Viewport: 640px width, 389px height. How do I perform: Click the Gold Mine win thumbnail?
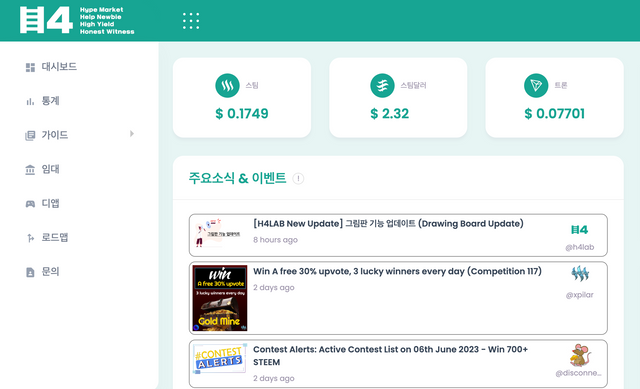(220, 298)
